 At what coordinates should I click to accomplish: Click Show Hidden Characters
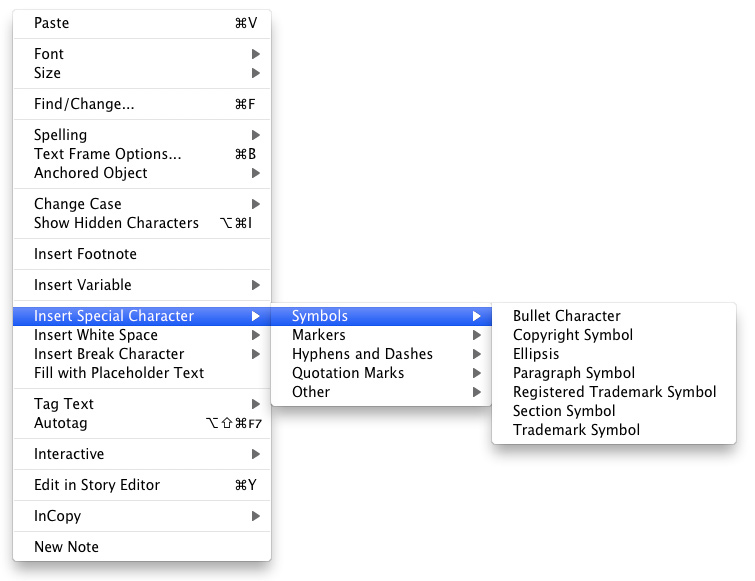(116, 223)
